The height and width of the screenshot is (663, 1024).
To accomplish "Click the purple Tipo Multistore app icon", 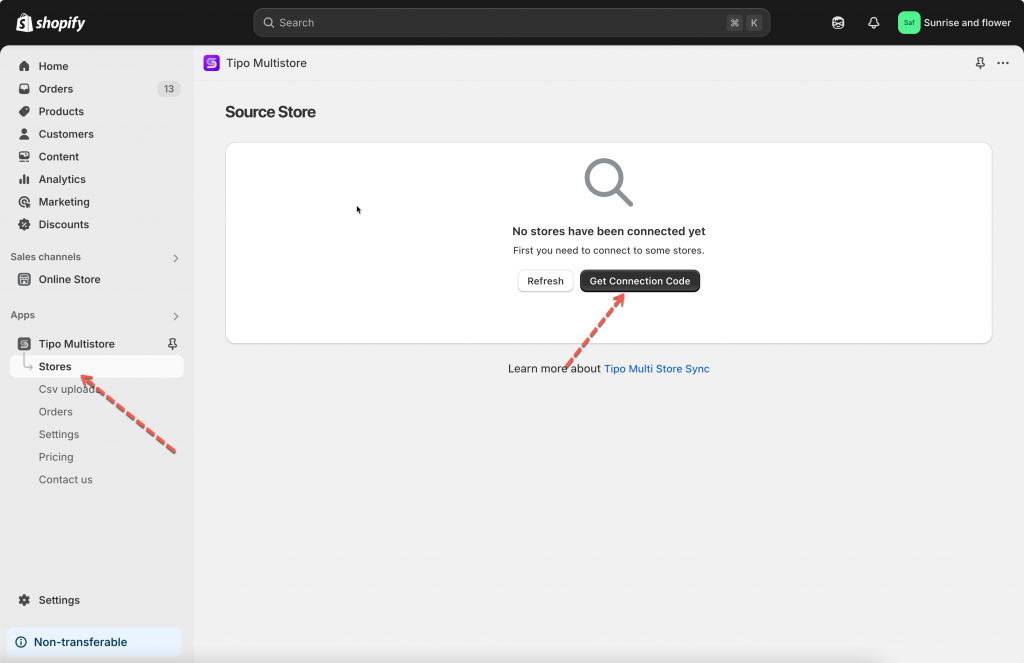I will pos(211,63).
